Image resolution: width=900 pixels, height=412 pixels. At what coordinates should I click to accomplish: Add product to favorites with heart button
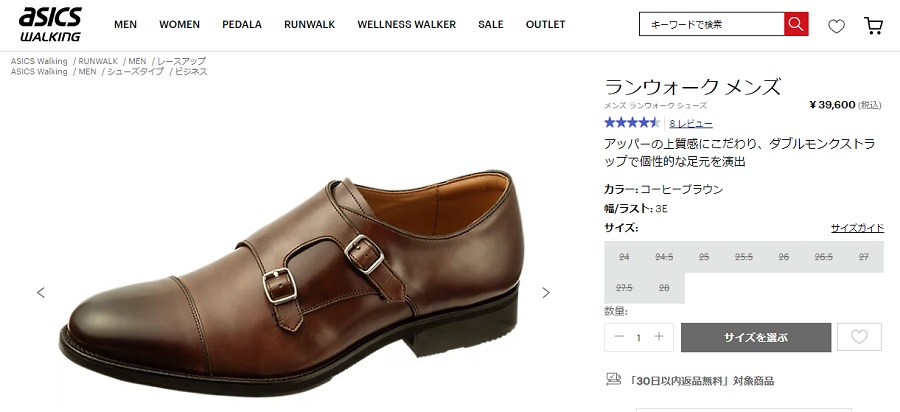859,337
